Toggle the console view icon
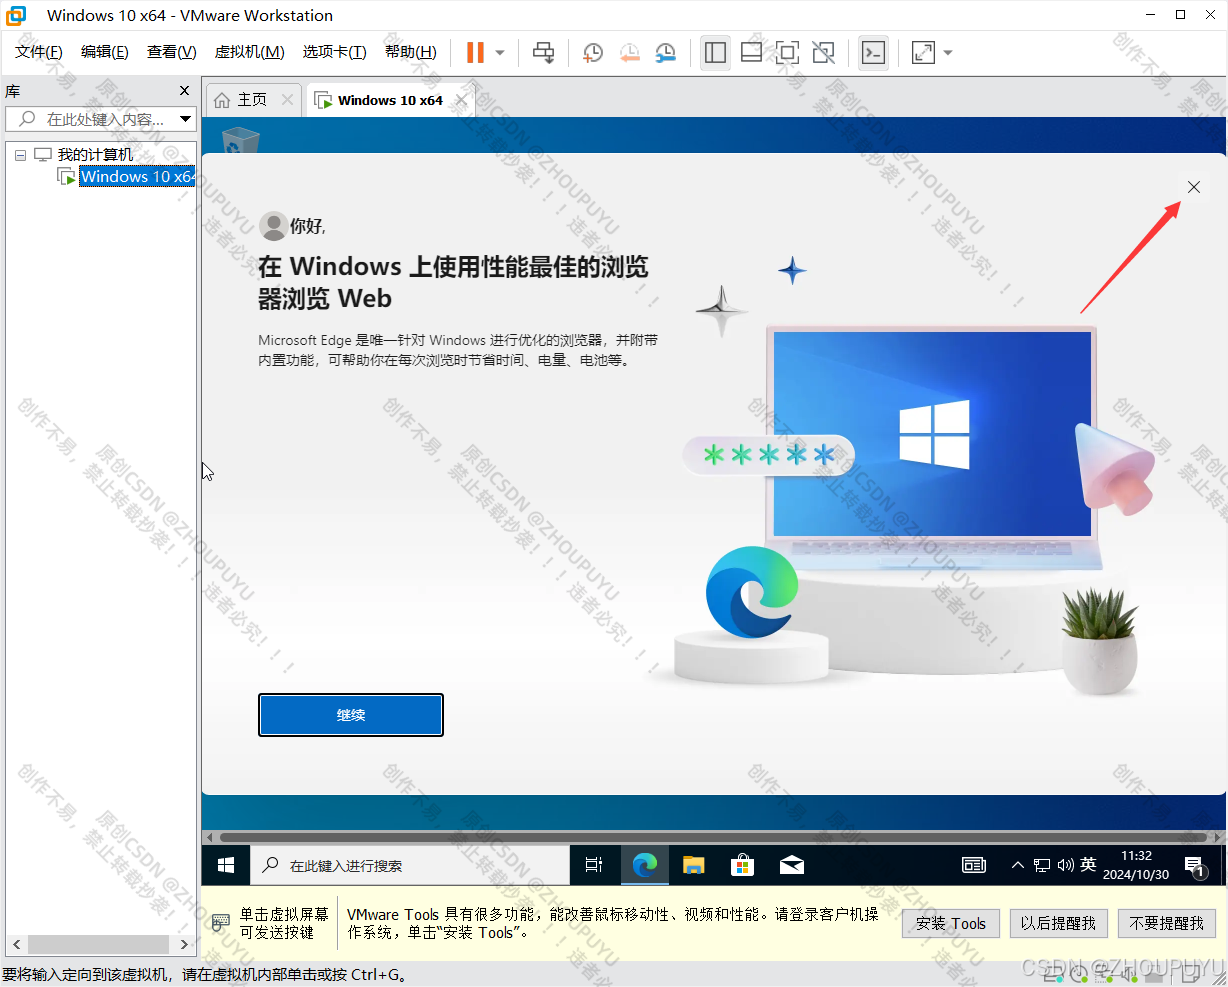 coord(873,53)
